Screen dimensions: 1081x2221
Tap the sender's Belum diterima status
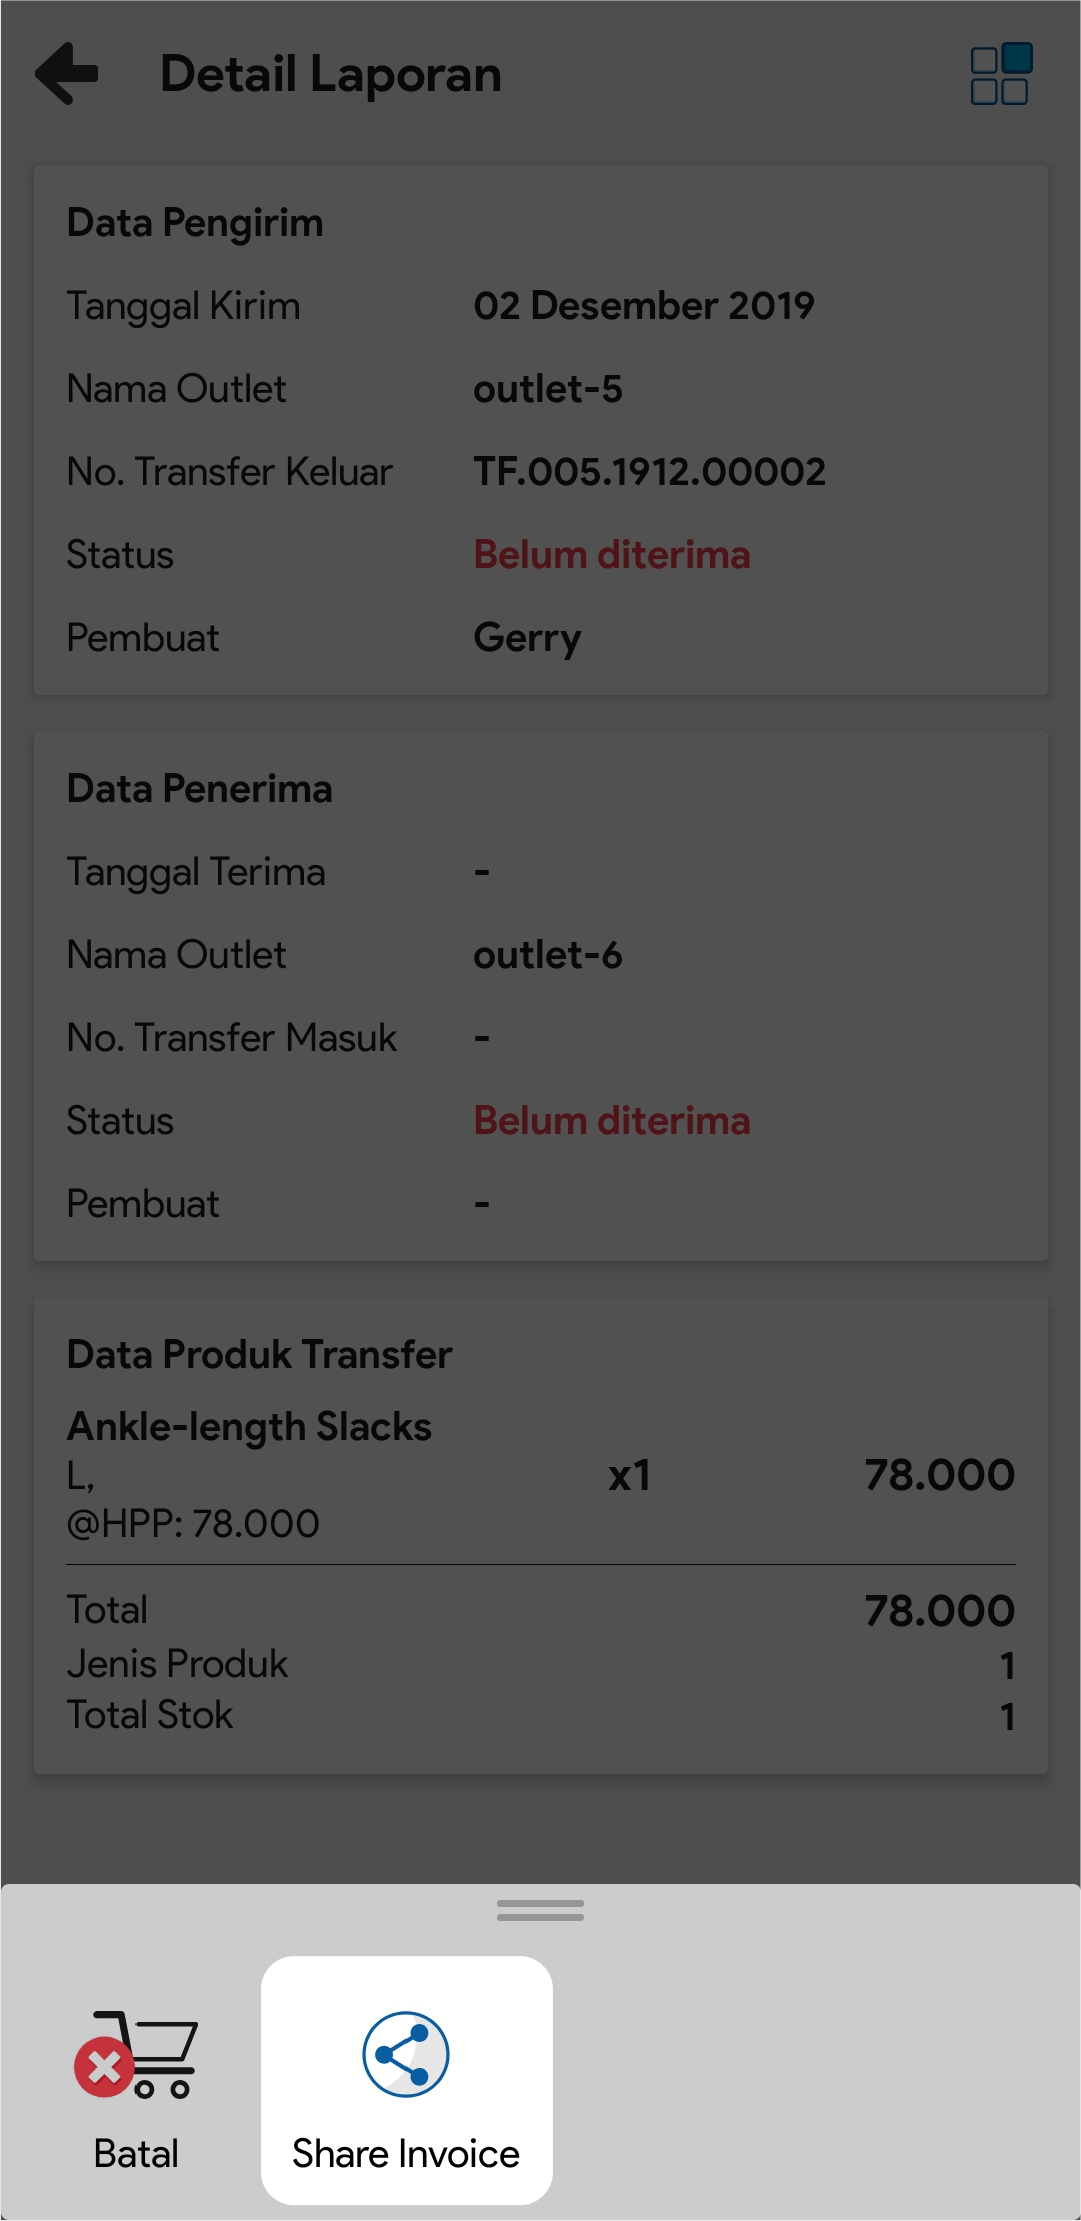coord(612,555)
